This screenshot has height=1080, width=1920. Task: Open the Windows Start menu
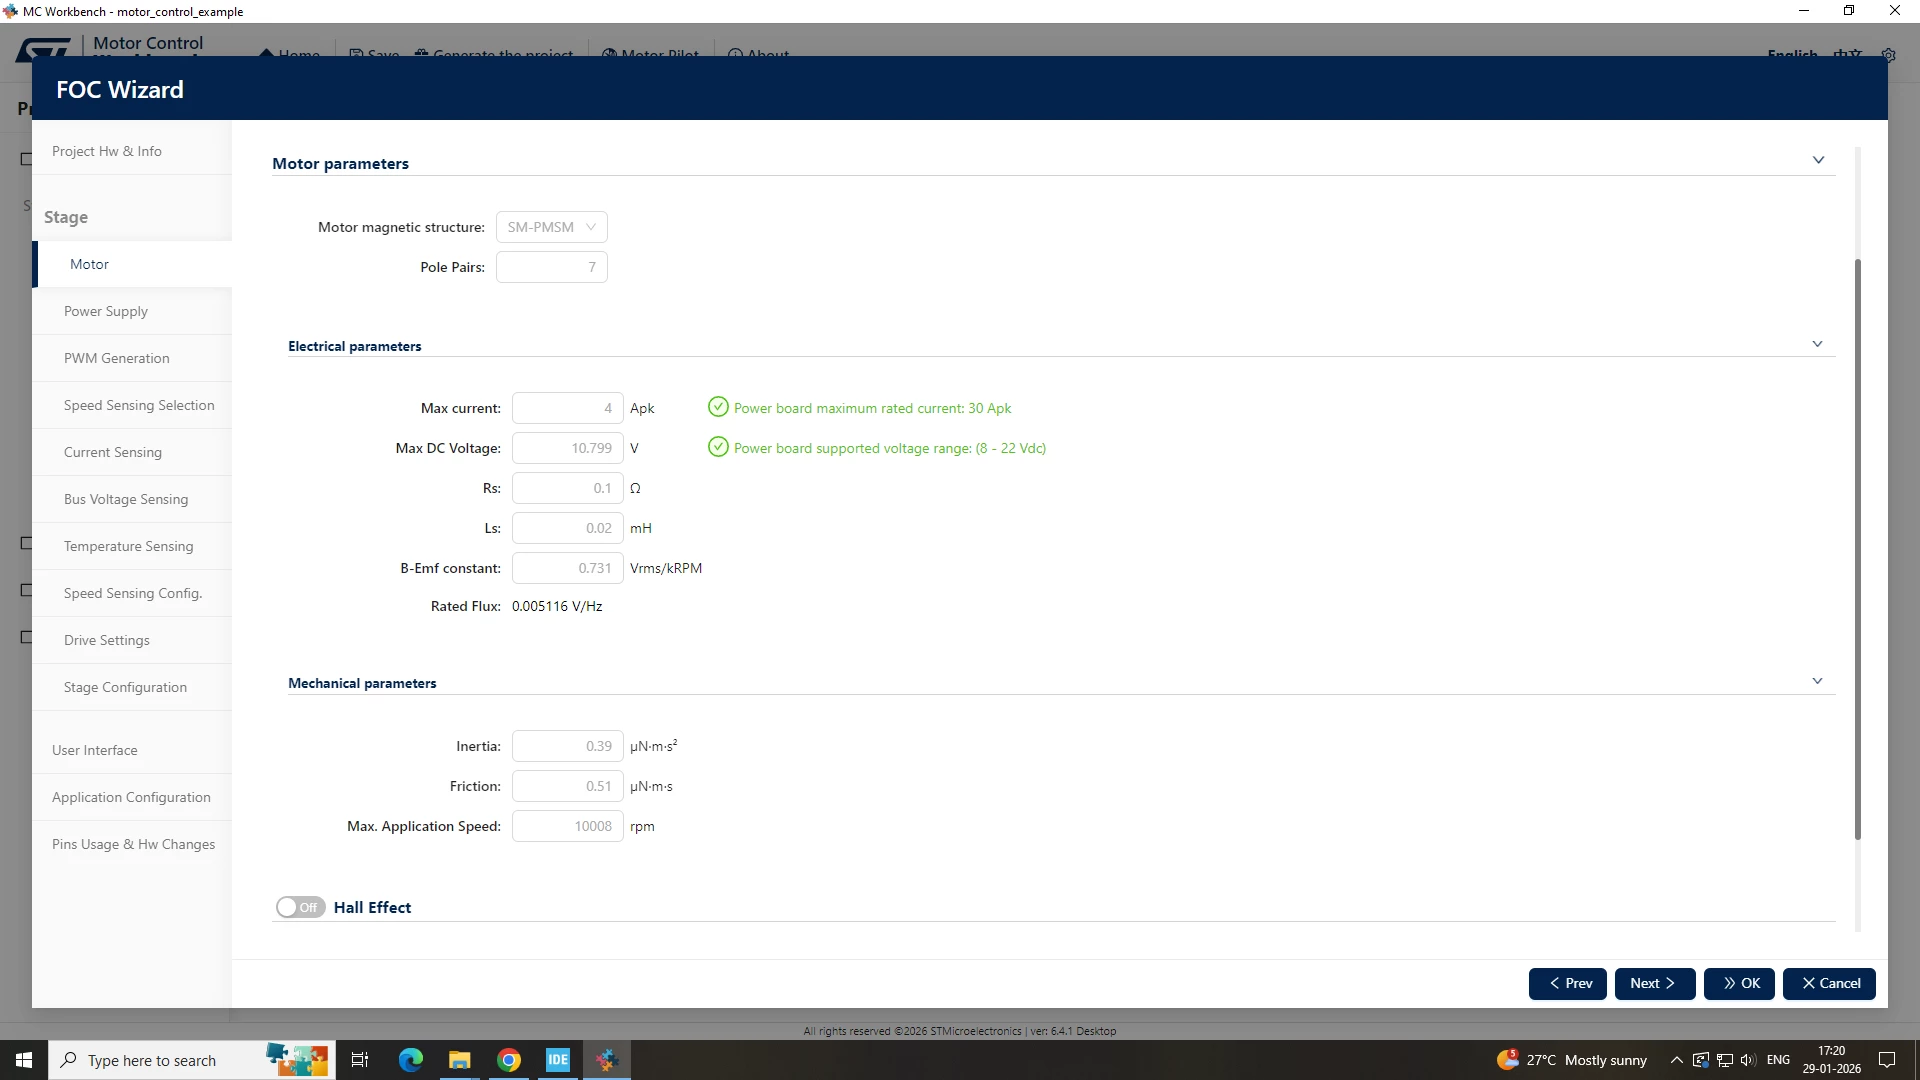[x=24, y=1060]
